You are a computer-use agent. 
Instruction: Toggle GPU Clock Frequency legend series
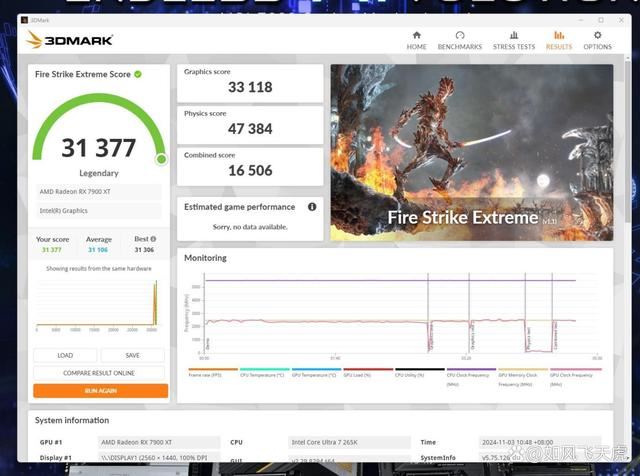coord(575,377)
